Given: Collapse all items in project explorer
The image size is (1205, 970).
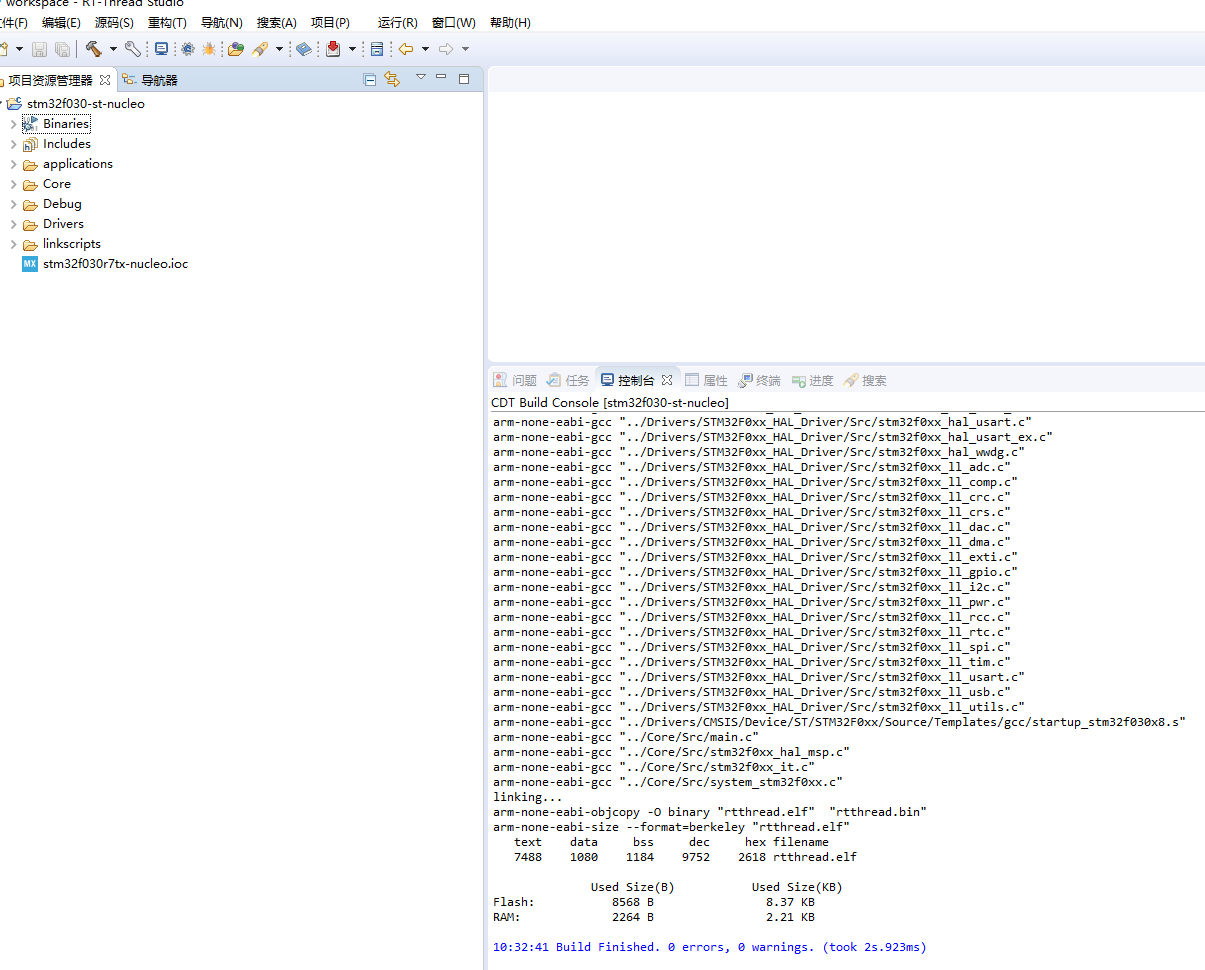Looking at the screenshot, I should [370, 79].
